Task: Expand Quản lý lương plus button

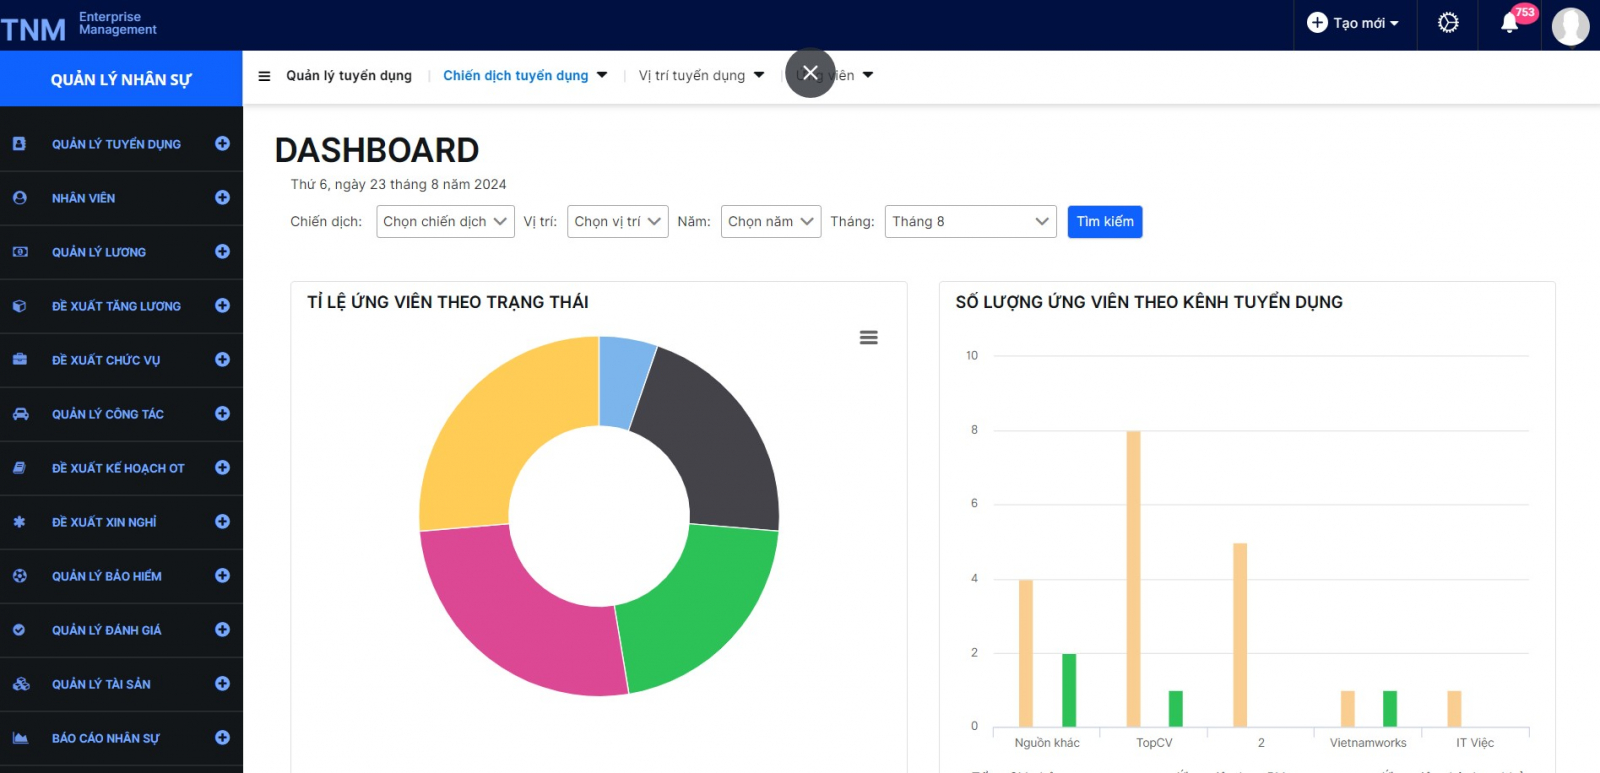Action: (222, 252)
